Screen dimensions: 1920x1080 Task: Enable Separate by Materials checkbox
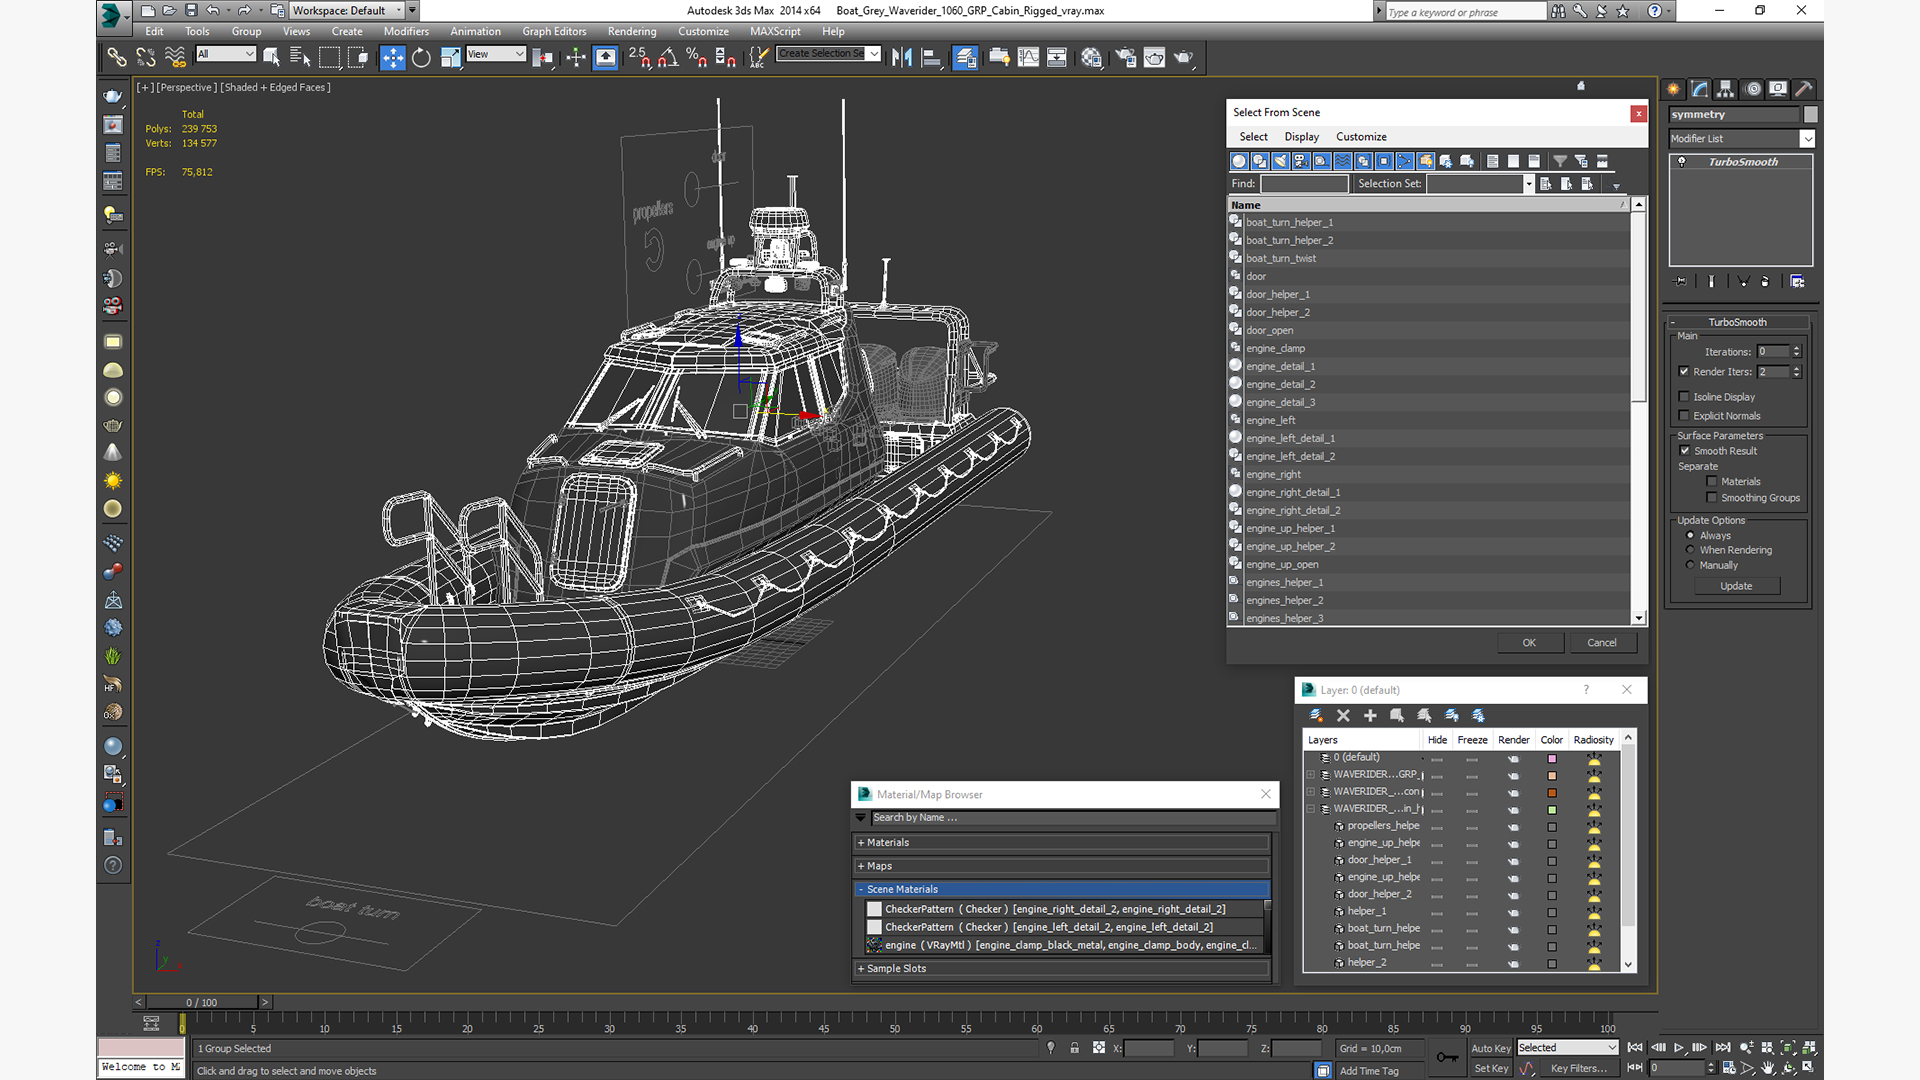pyautogui.click(x=1712, y=482)
